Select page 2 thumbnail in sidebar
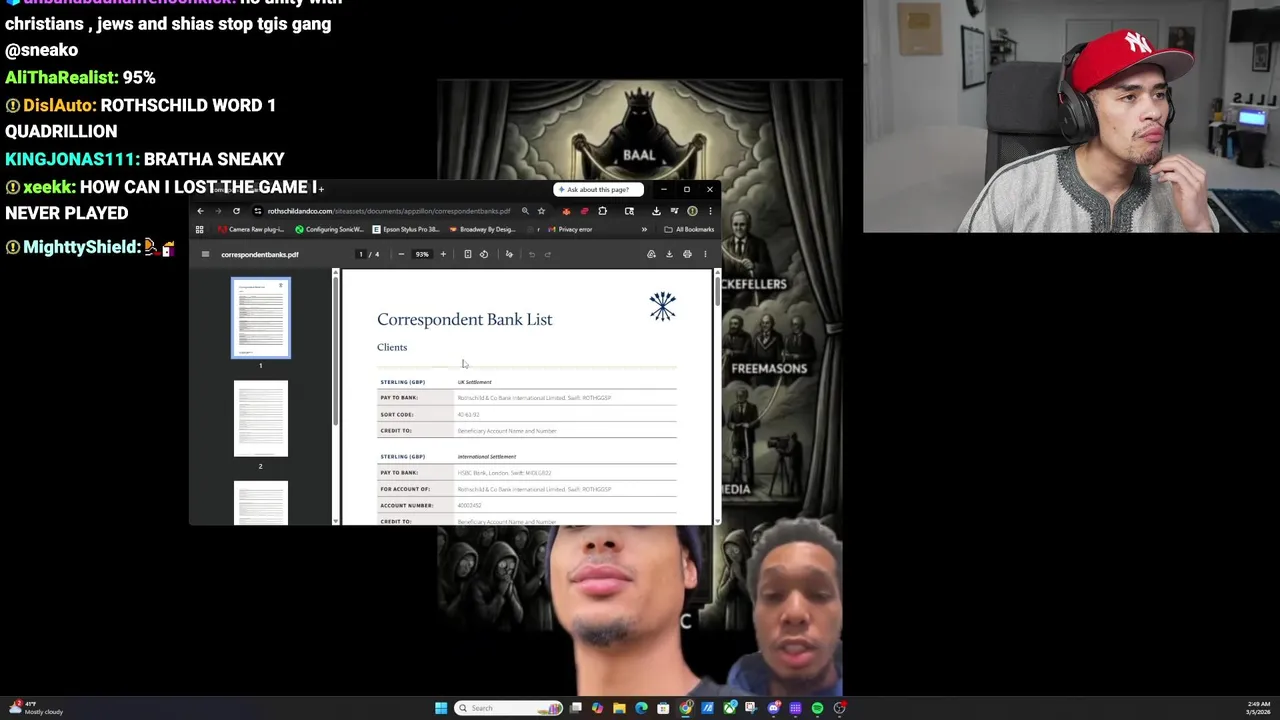1280x720 pixels. point(261,418)
